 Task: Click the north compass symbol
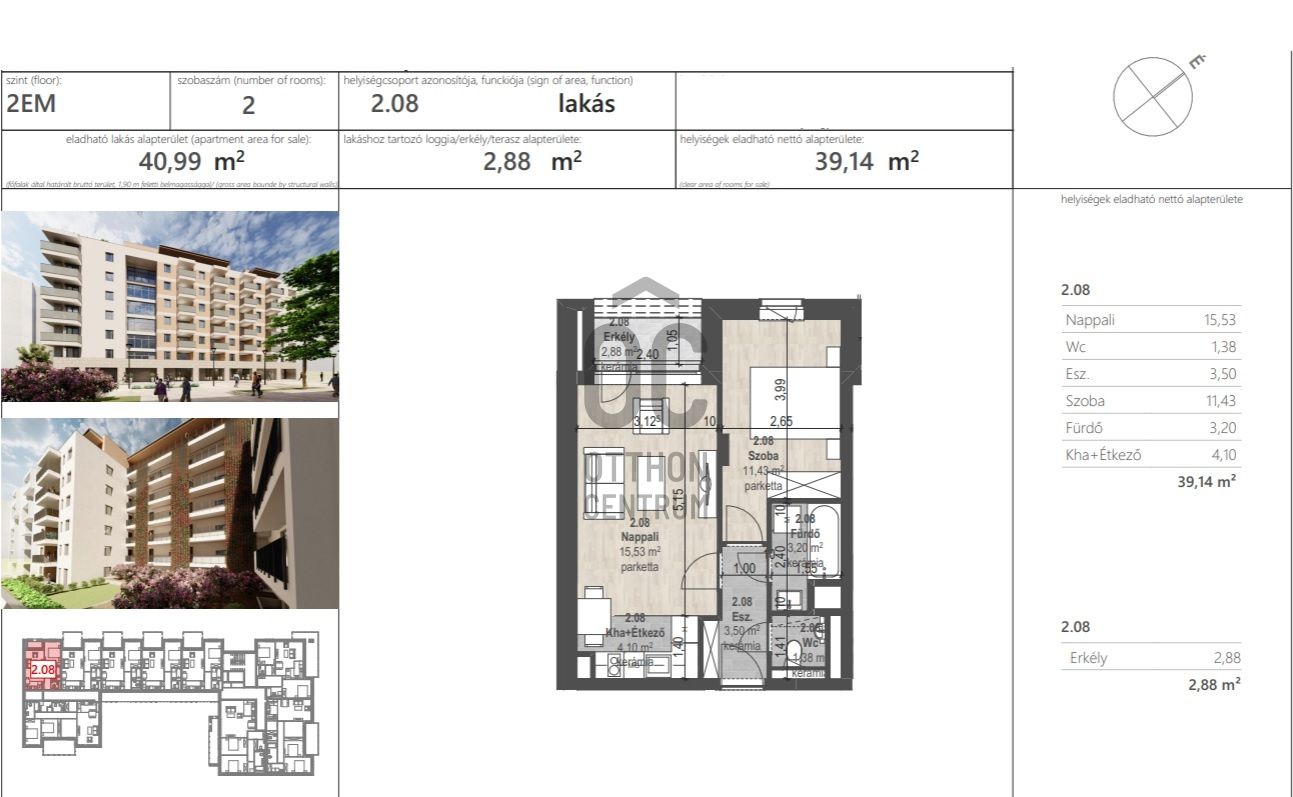1153,97
